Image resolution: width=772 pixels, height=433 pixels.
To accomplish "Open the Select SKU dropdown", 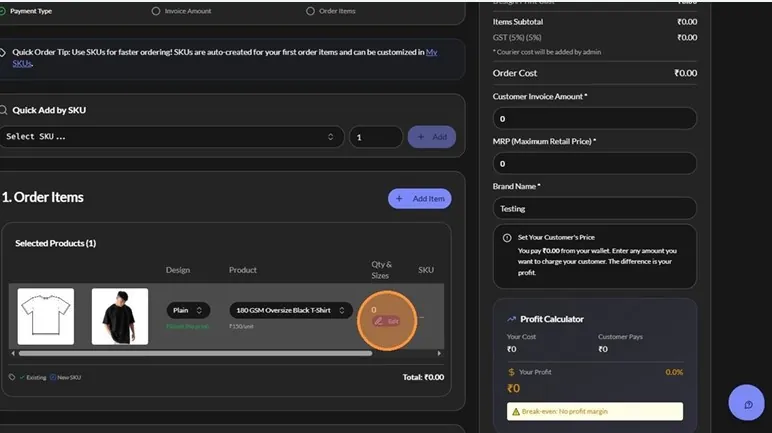I will [x=172, y=137].
